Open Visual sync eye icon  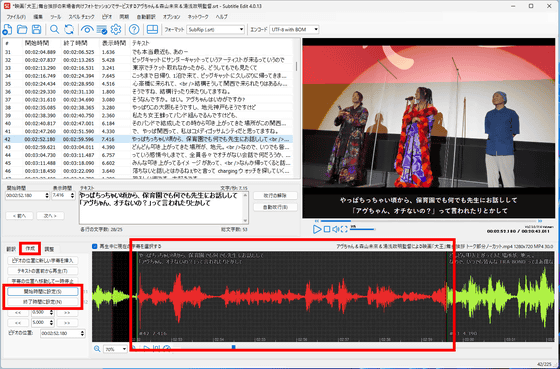click(87, 29)
